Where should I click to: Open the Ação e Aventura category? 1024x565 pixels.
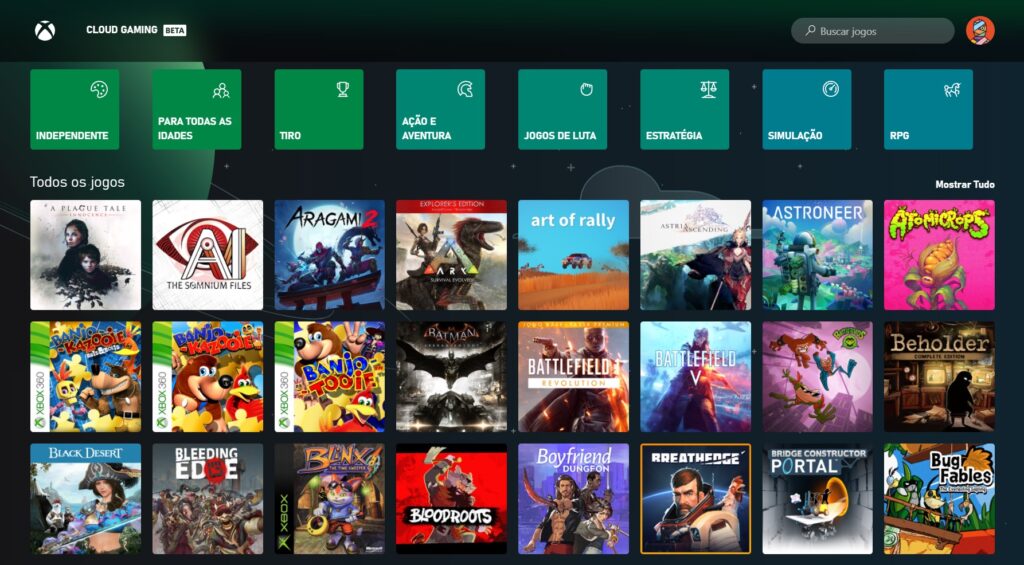(x=440, y=109)
